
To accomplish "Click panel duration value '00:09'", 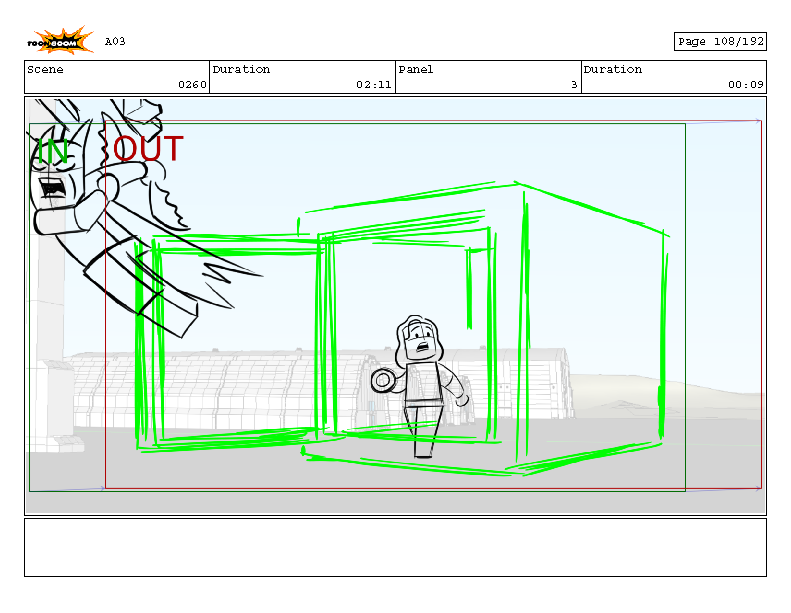I will pos(746,85).
